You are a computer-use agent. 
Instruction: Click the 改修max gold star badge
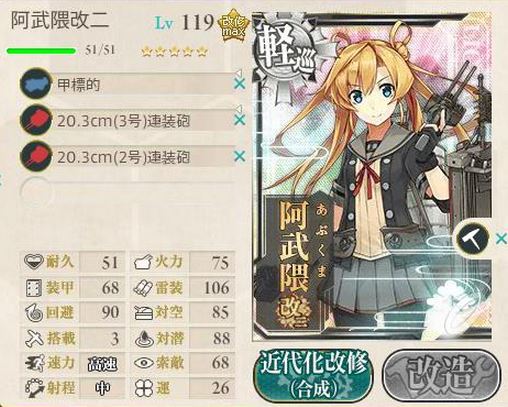pyautogui.click(x=234, y=27)
